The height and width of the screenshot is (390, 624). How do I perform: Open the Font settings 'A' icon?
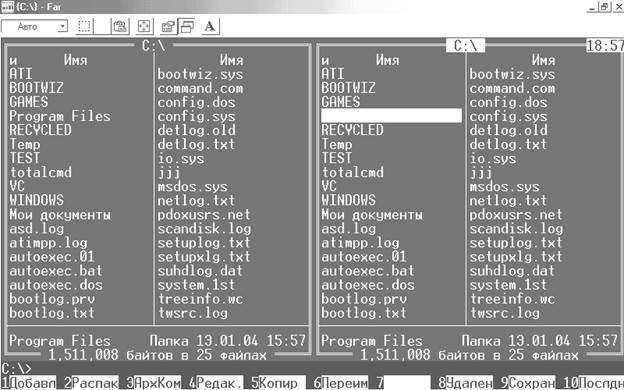tap(210, 26)
